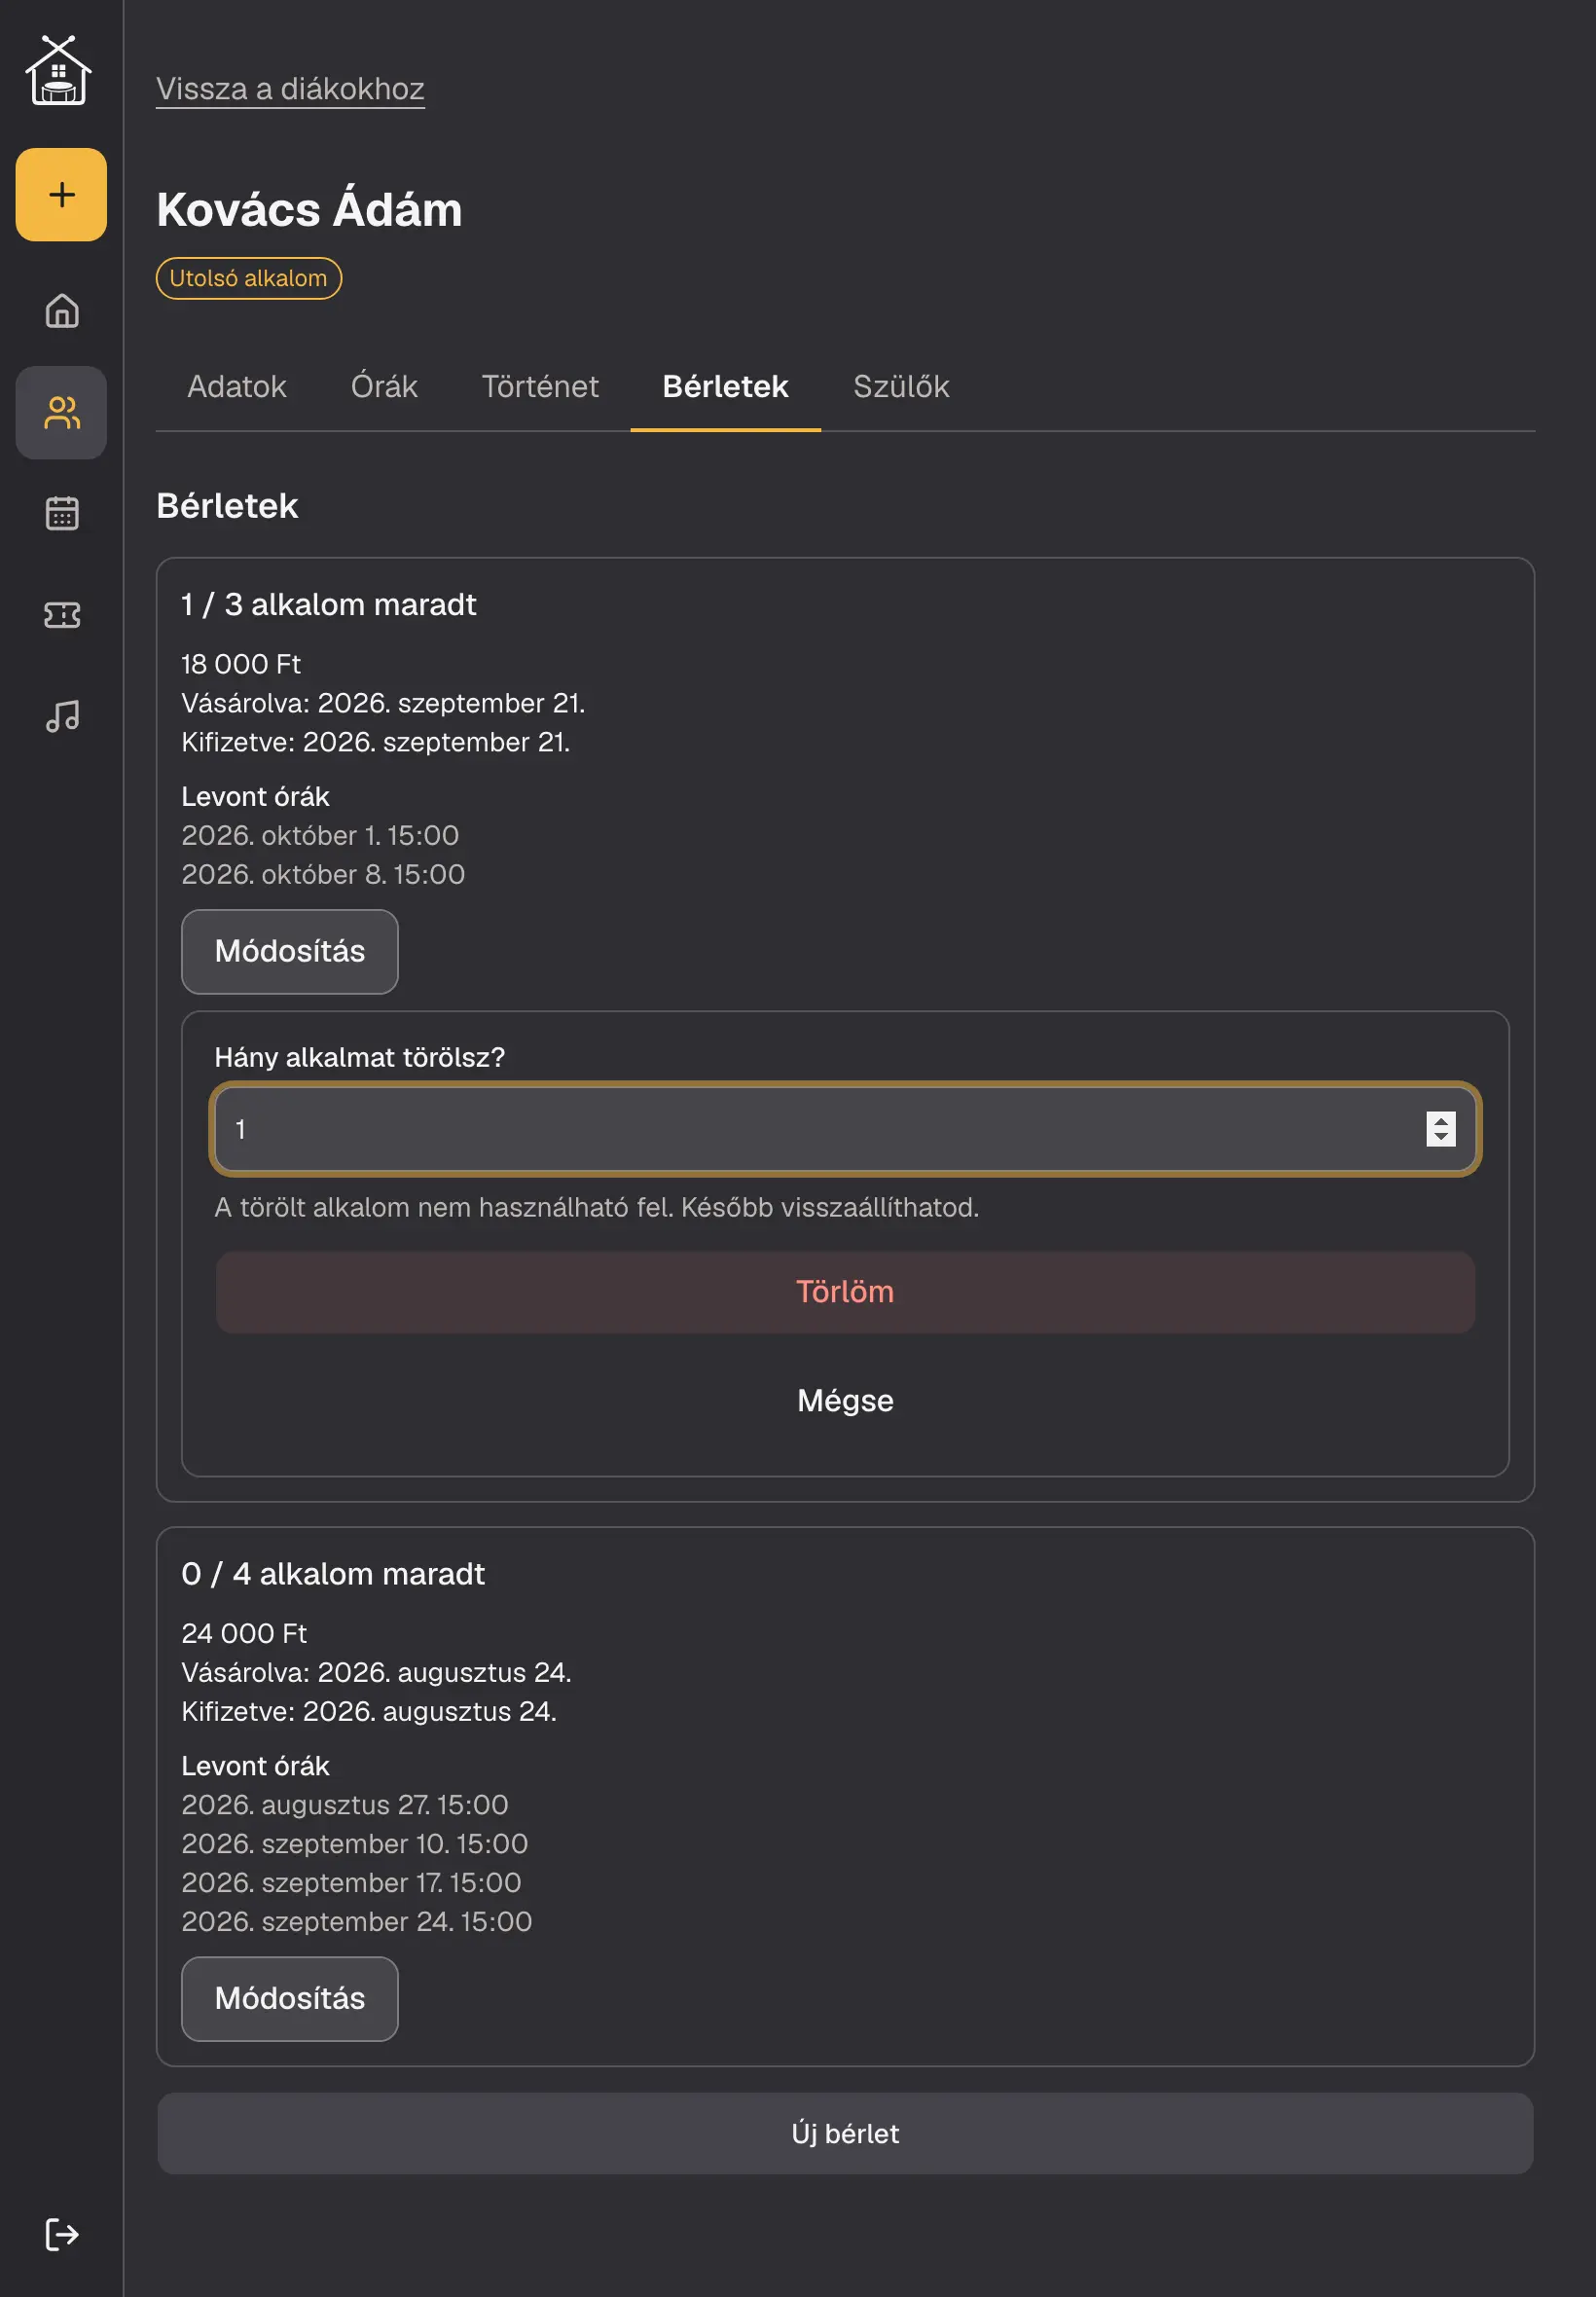
Task: Switch to the Órák tab
Action: pyautogui.click(x=384, y=386)
